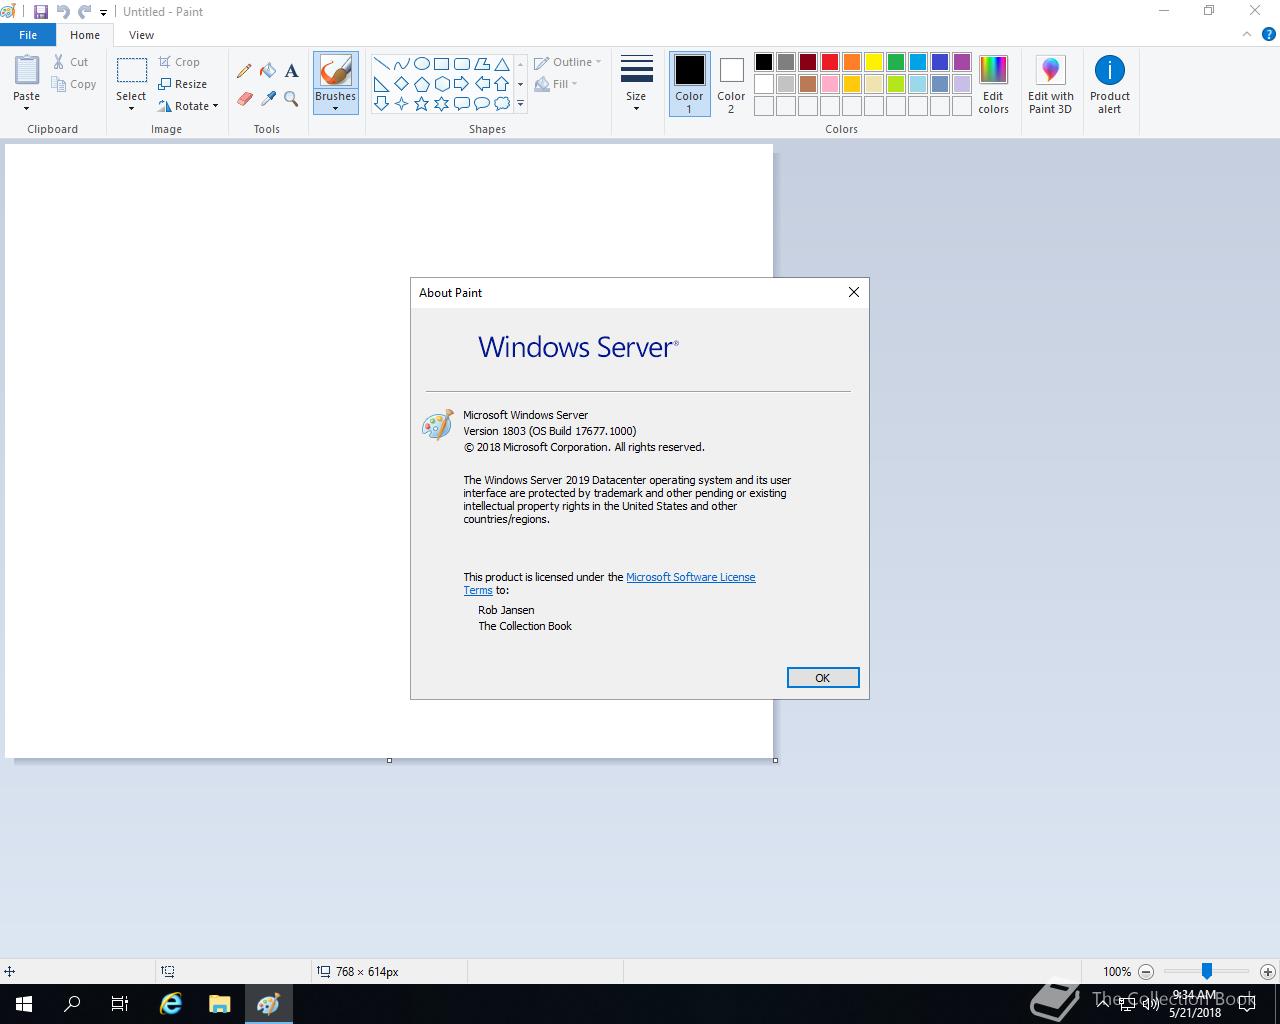Open the Resize and skew tool

pos(183,84)
